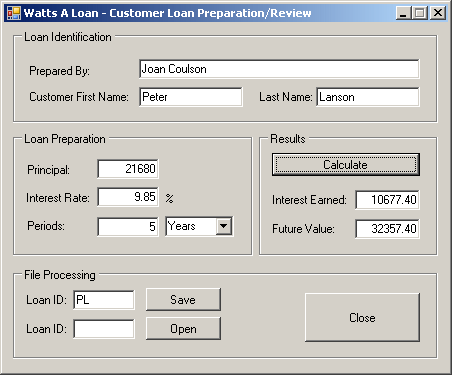This screenshot has height=375, width=452.
Task: Close window using title bar X
Action: point(438,13)
